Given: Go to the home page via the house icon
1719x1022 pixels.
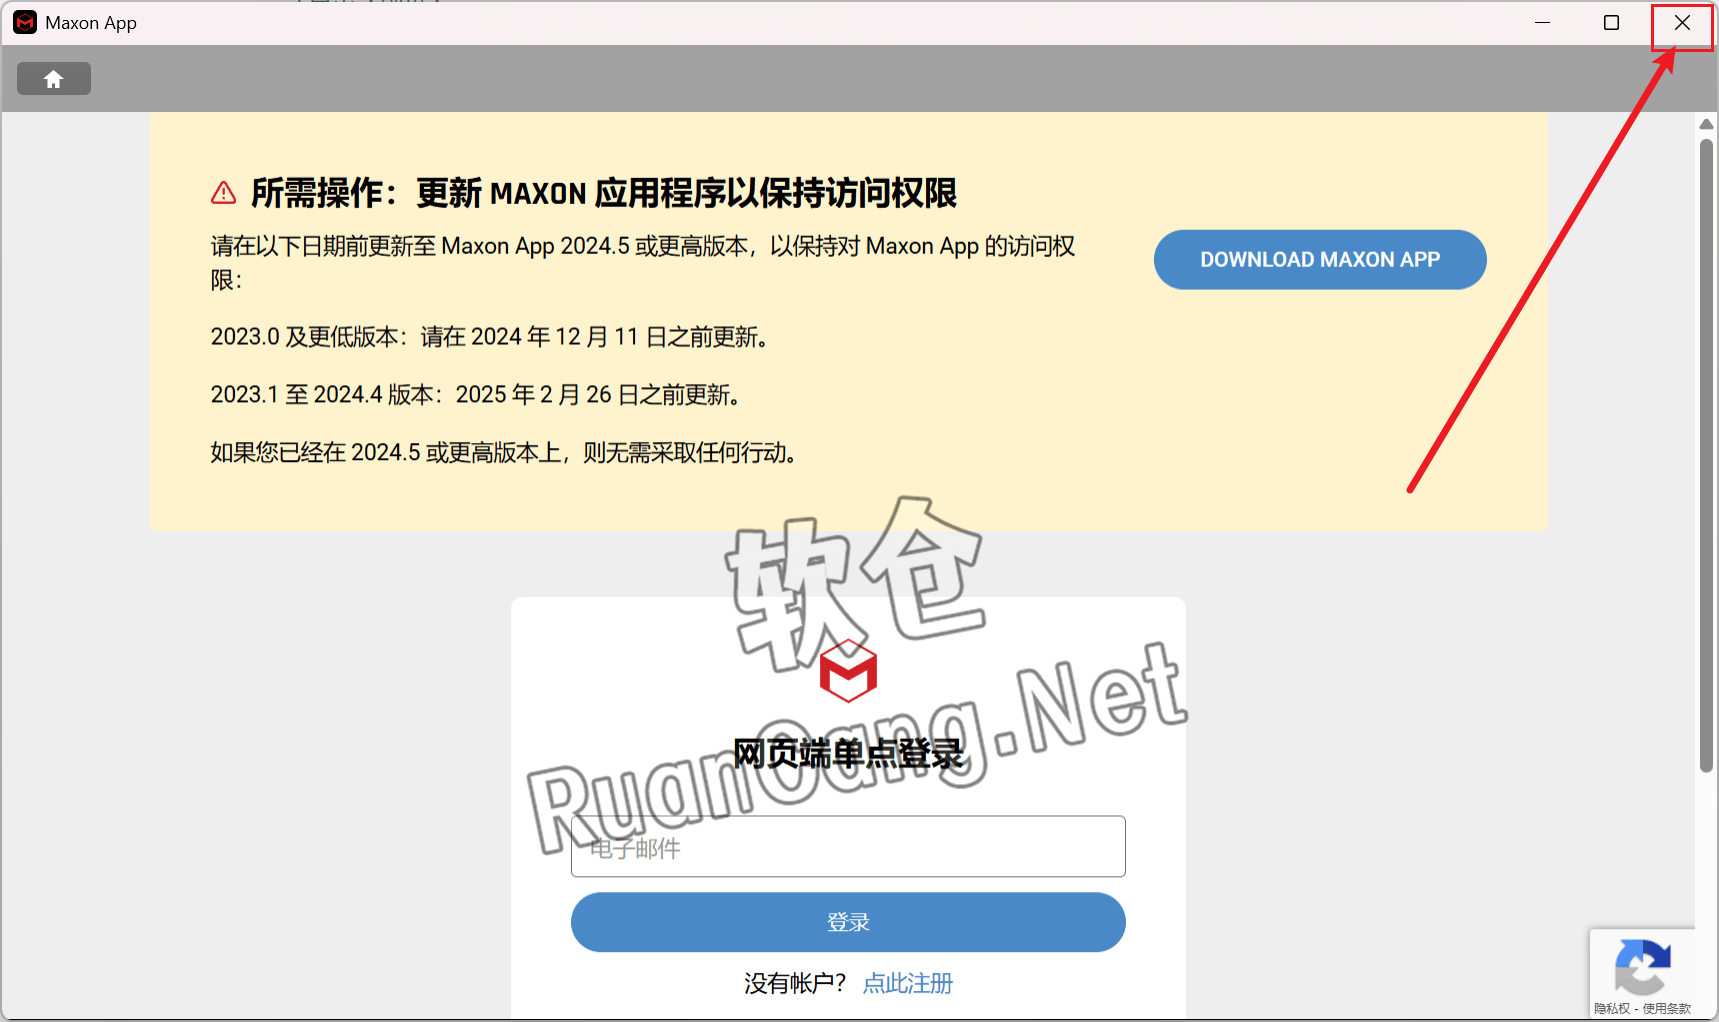Looking at the screenshot, I should (54, 79).
